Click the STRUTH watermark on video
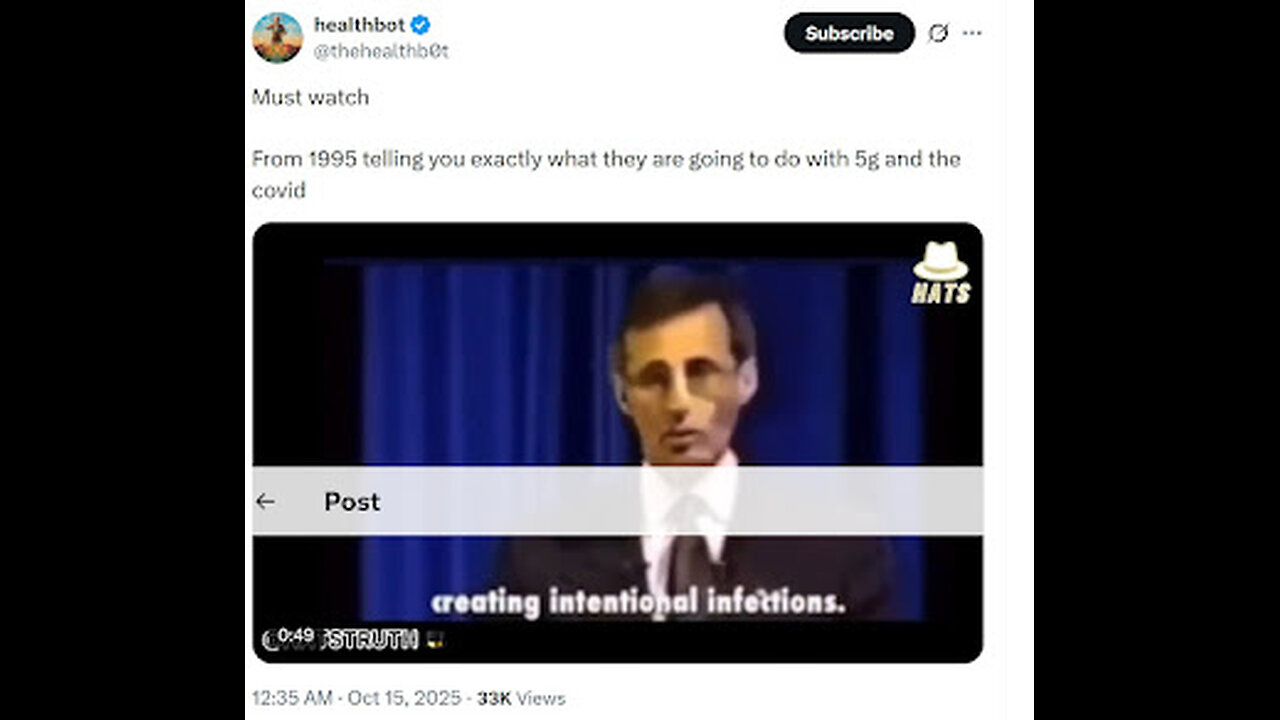The image size is (1280, 720). pos(370,640)
